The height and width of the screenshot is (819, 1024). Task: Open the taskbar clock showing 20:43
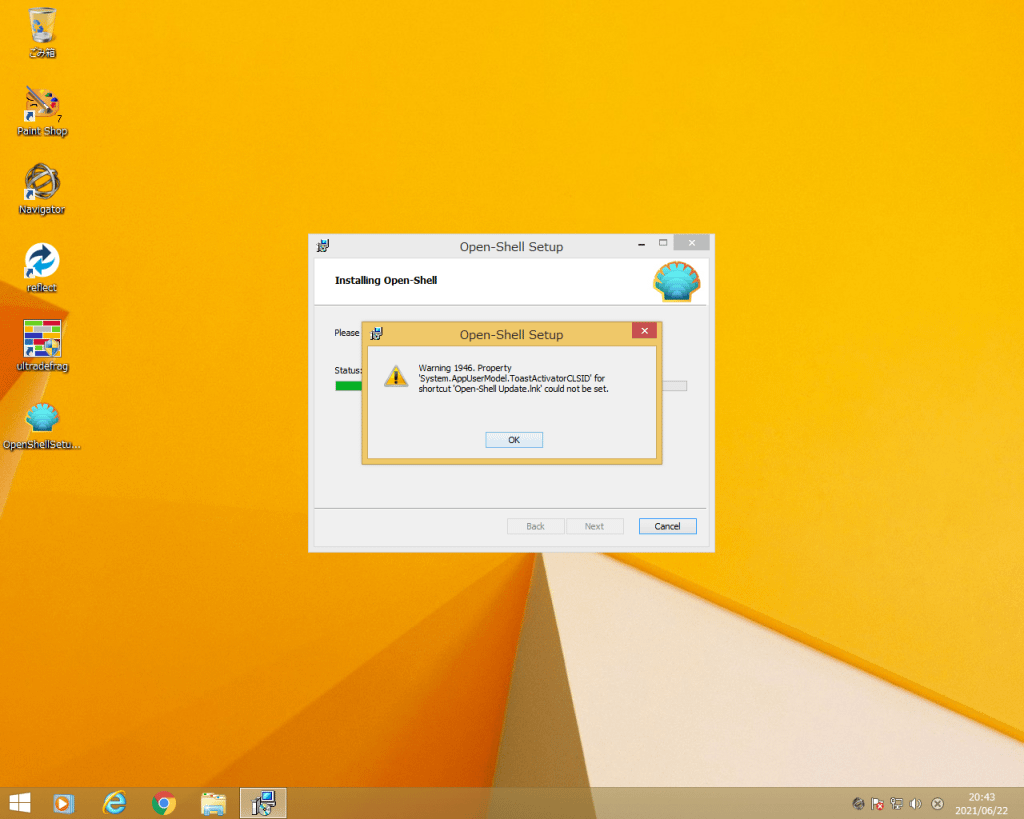tap(982, 804)
